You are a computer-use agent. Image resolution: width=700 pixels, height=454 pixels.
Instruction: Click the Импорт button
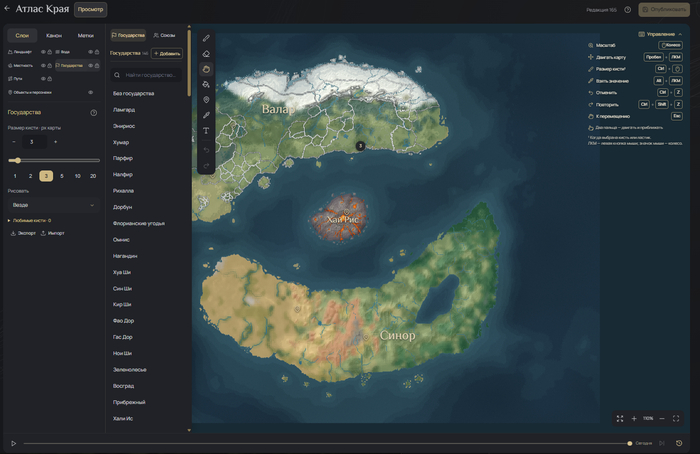(53, 233)
